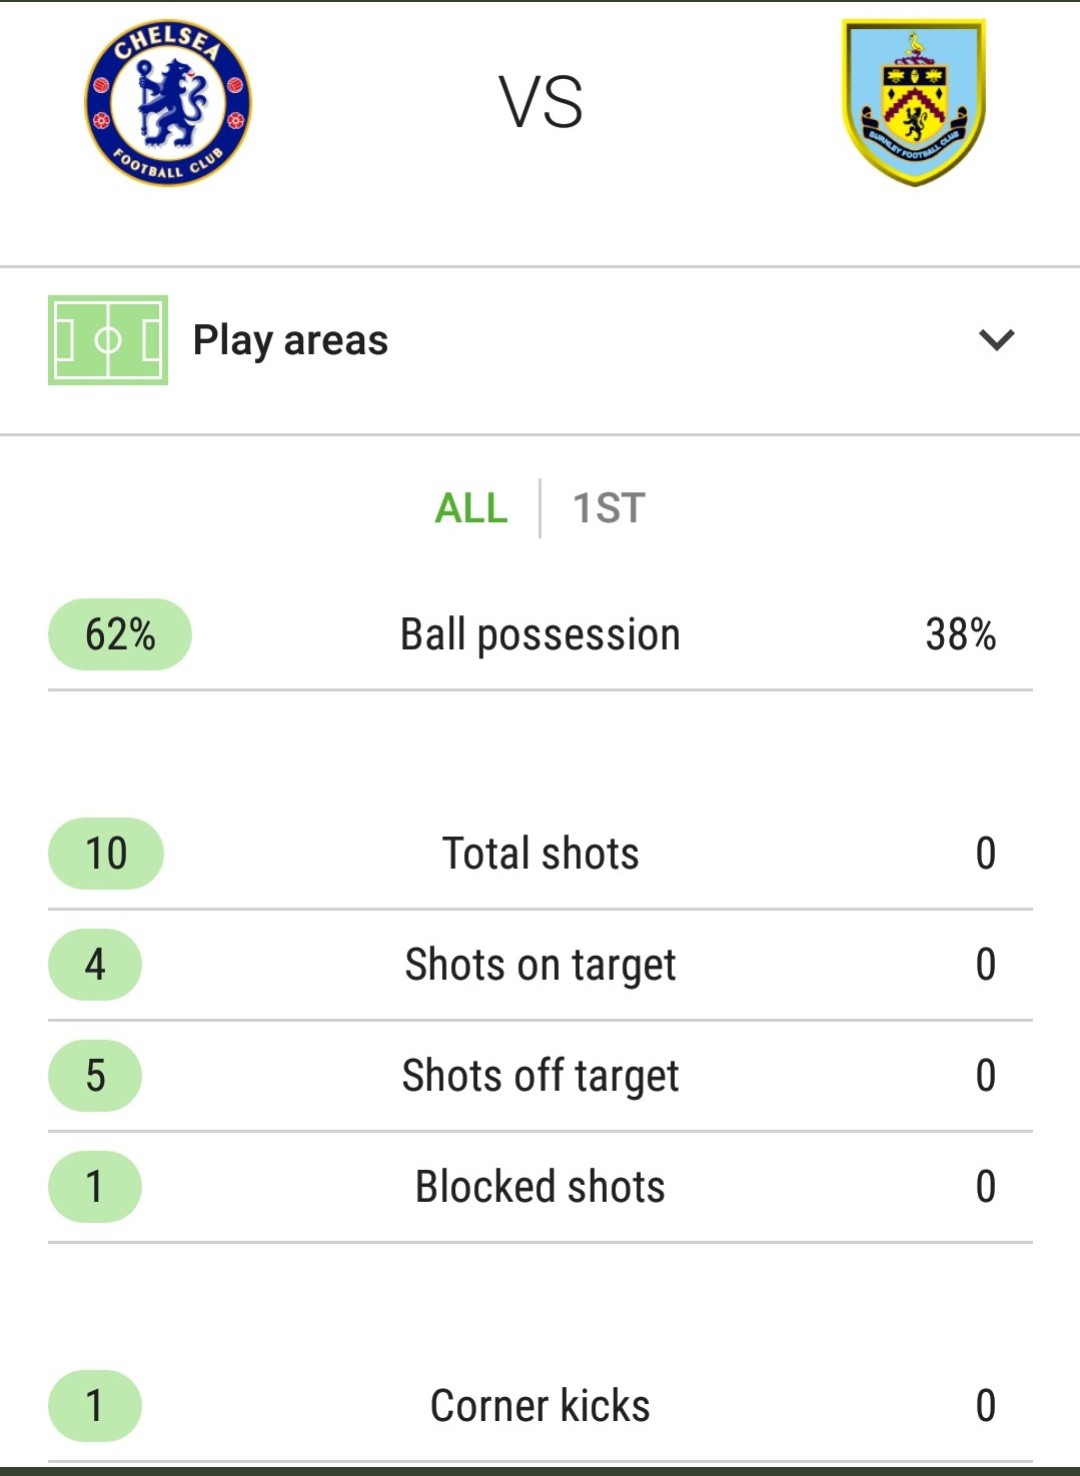The width and height of the screenshot is (1080, 1476).
Task: Tap the Shots off target badge showing 5
Action: coord(95,1075)
